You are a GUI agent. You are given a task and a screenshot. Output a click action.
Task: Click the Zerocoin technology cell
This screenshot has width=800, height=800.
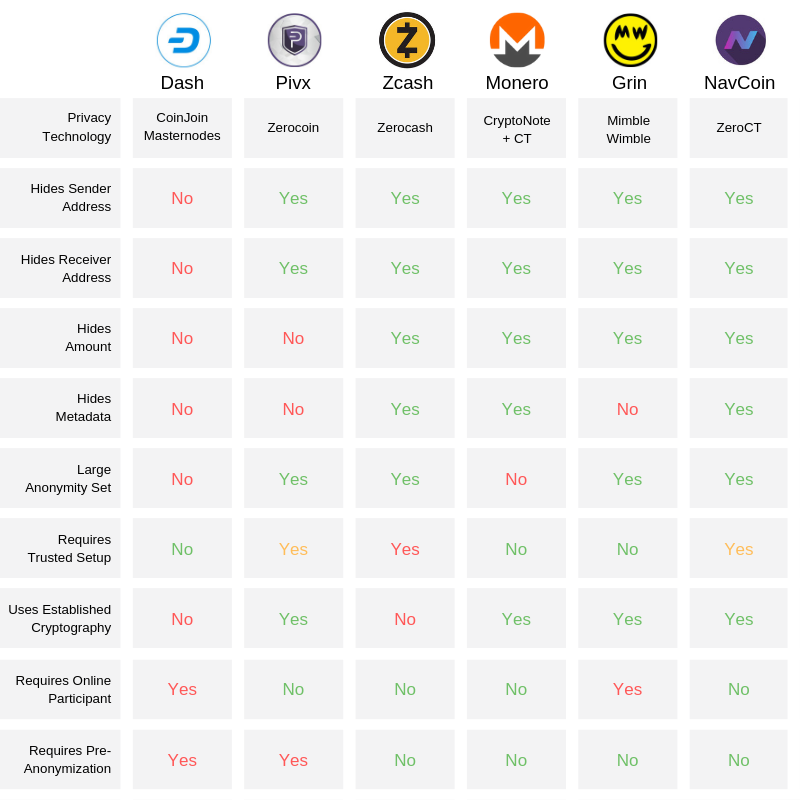click(x=293, y=128)
